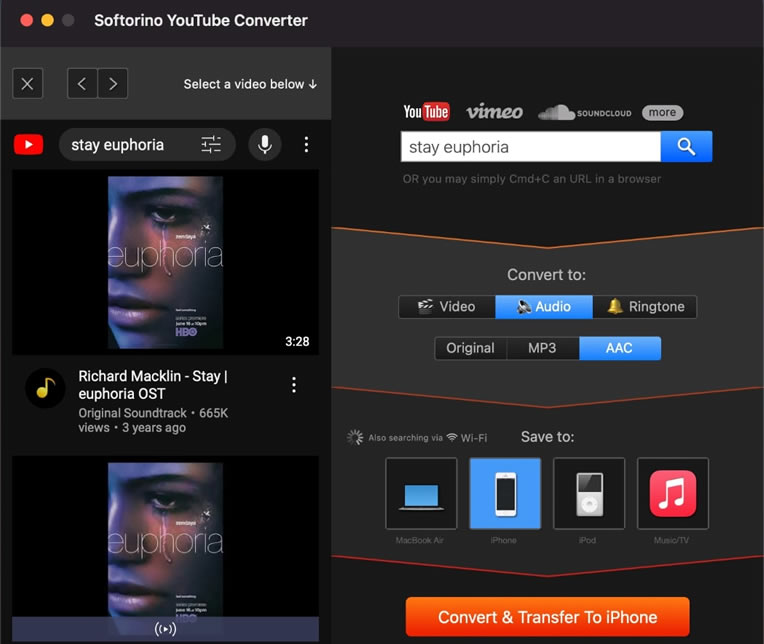Open the channel avatar with music note
764x644 pixels.
click(45, 388)
